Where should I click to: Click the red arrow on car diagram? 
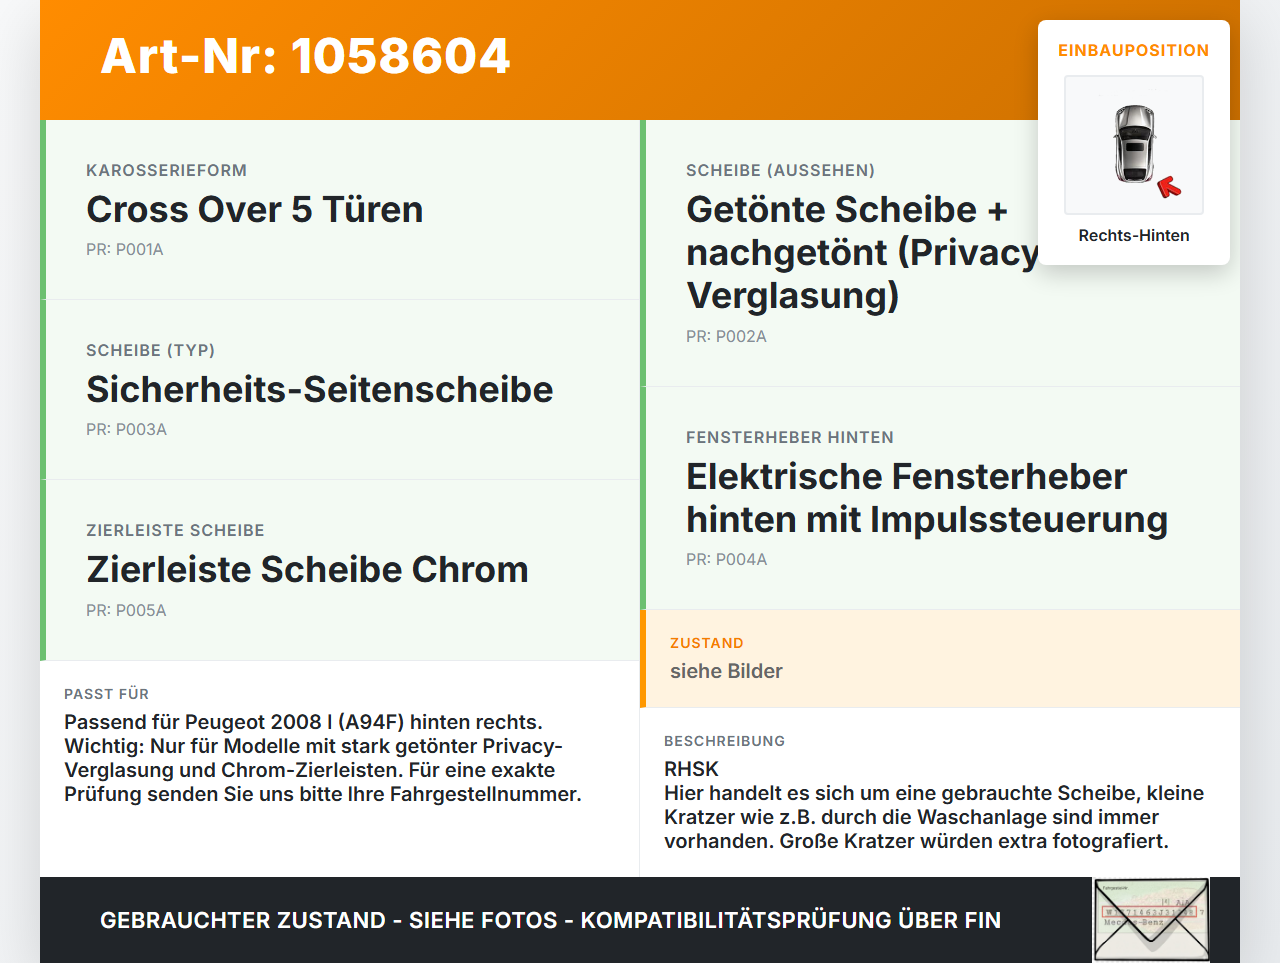(1169, 187)
